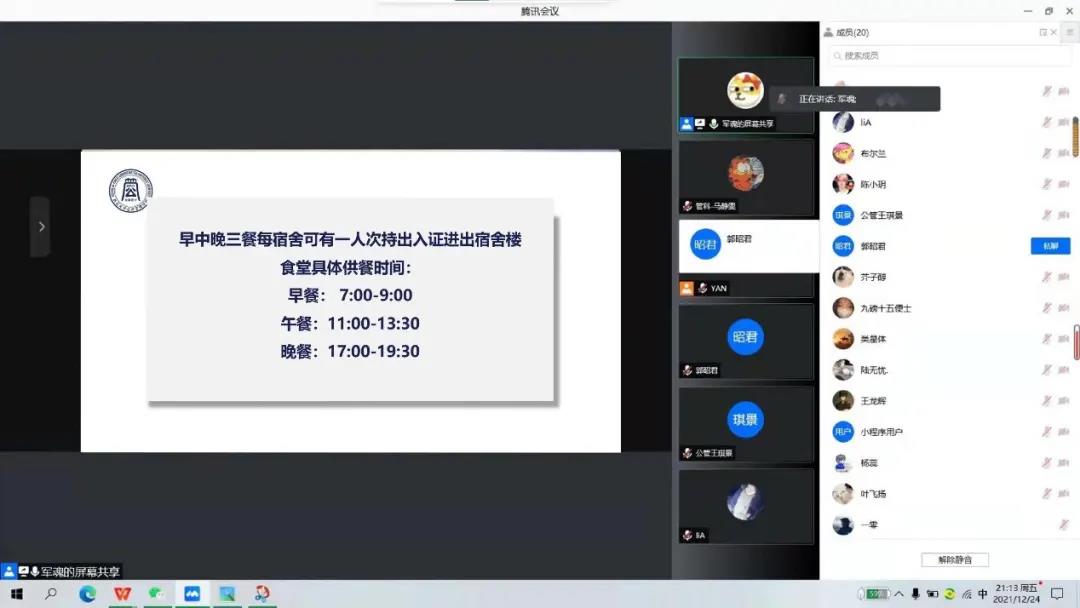Toggle microphone icon for 布尔兰
The image size is (1080, 608).
pos(1047,153)
